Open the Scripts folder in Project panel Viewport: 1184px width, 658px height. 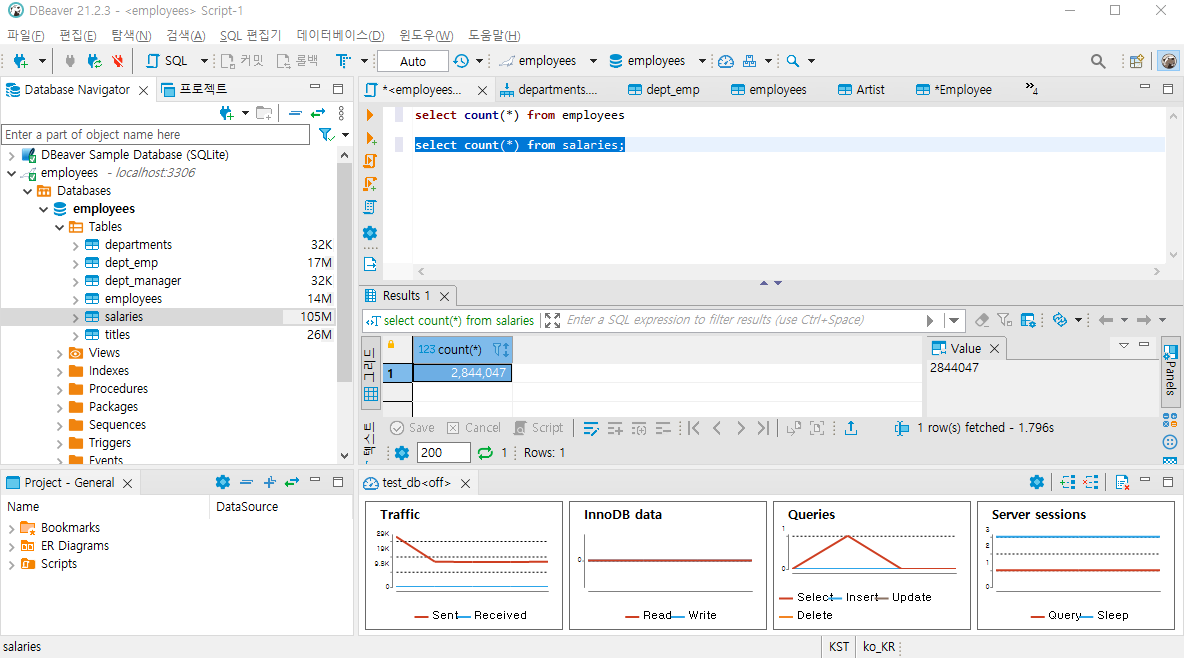point(58,564)
